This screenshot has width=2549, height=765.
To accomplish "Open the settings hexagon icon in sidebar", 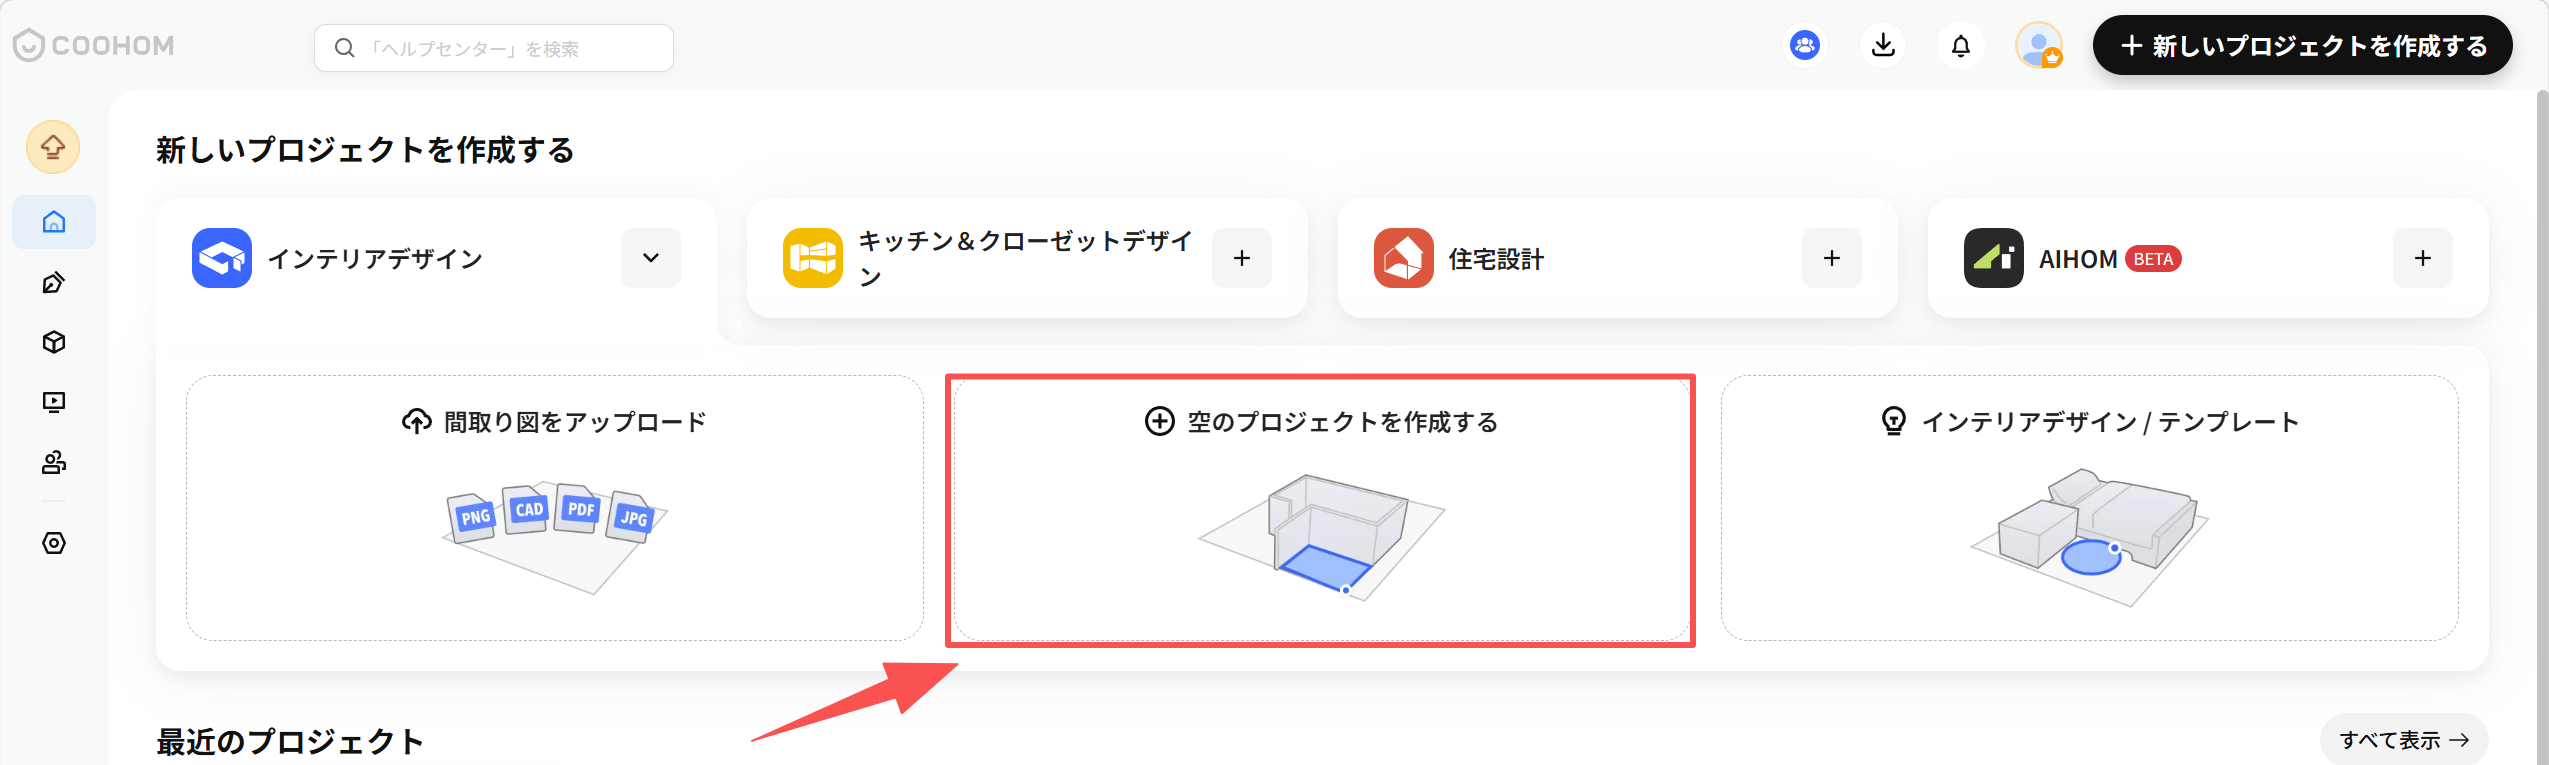I will [x=54, y=543].
